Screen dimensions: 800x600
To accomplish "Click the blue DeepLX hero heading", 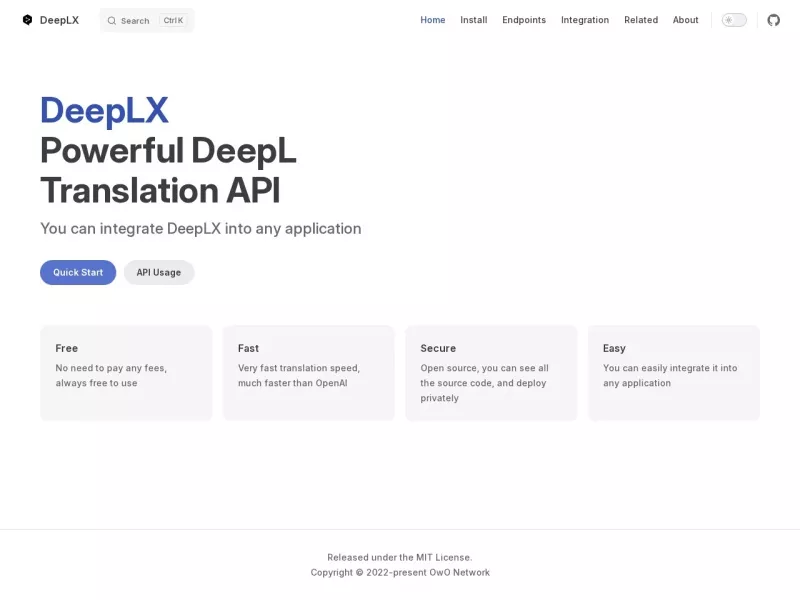I will point(104,111).
